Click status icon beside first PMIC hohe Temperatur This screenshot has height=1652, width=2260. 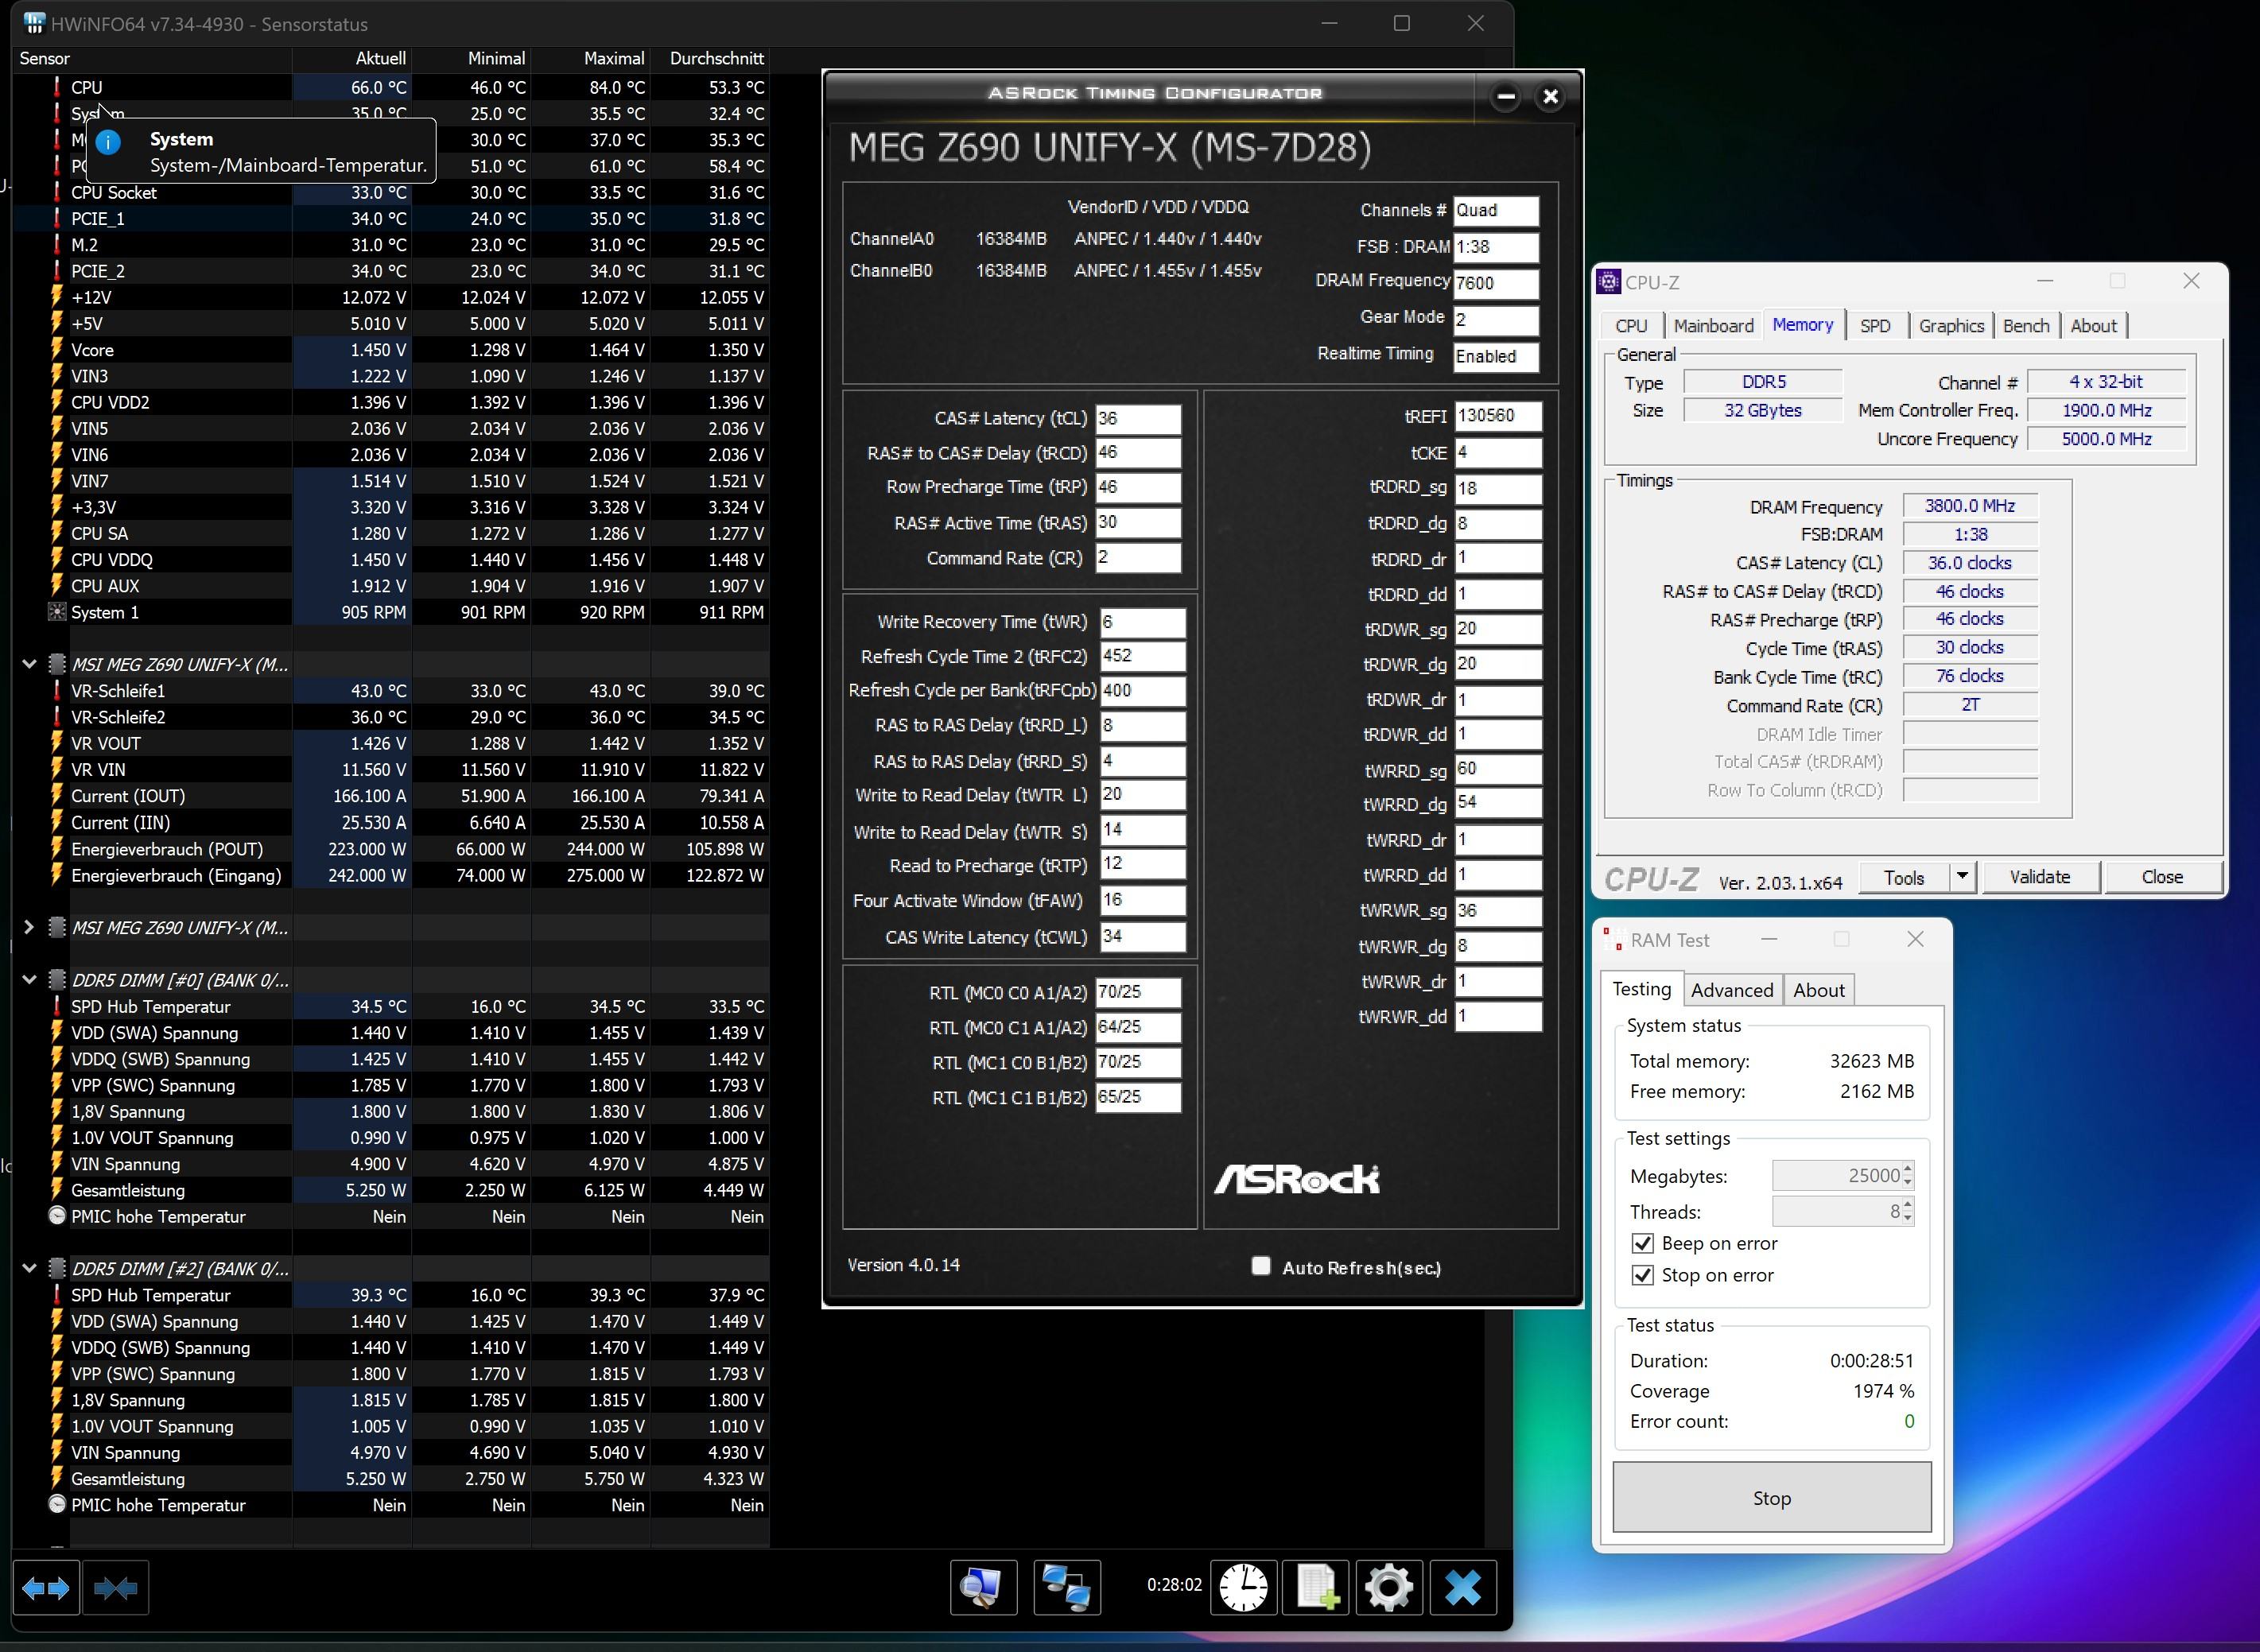click(x=57, y=1216)
